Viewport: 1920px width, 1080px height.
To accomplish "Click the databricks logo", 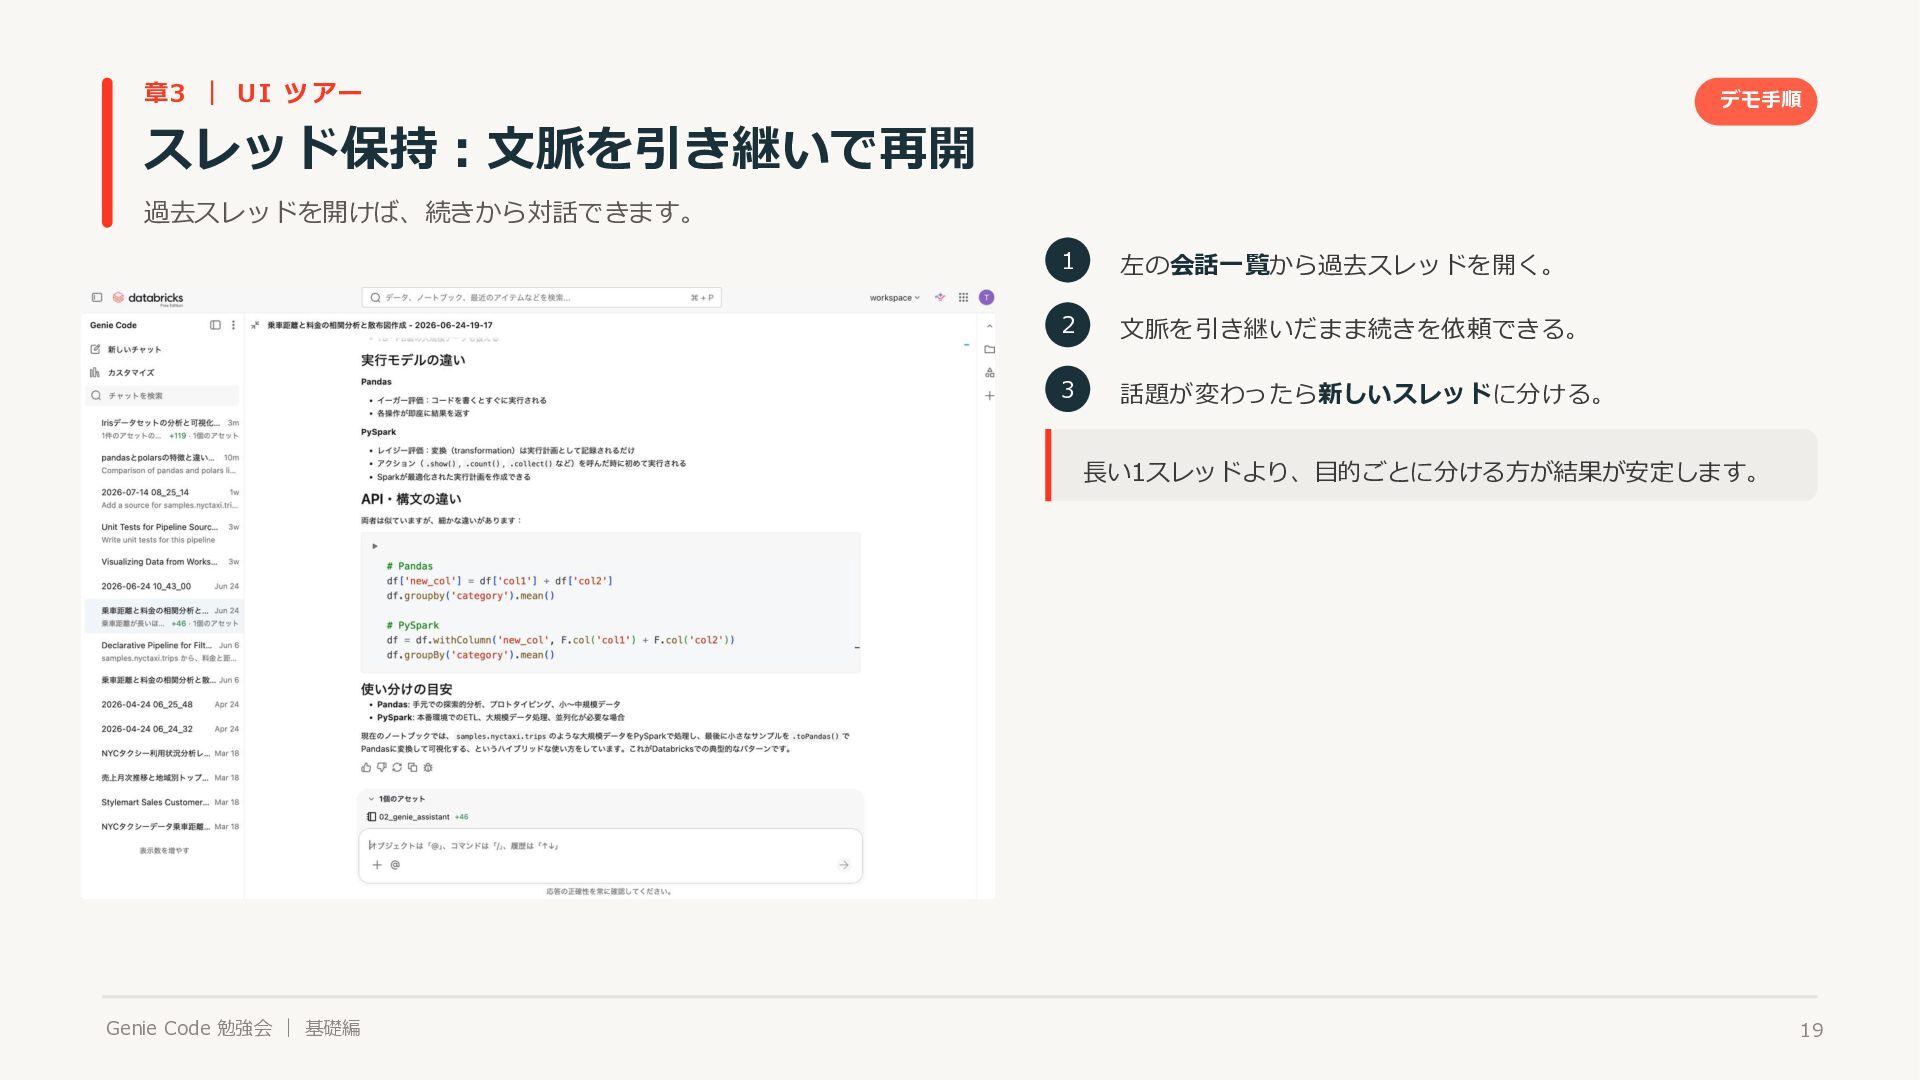I will click(148, 298).
